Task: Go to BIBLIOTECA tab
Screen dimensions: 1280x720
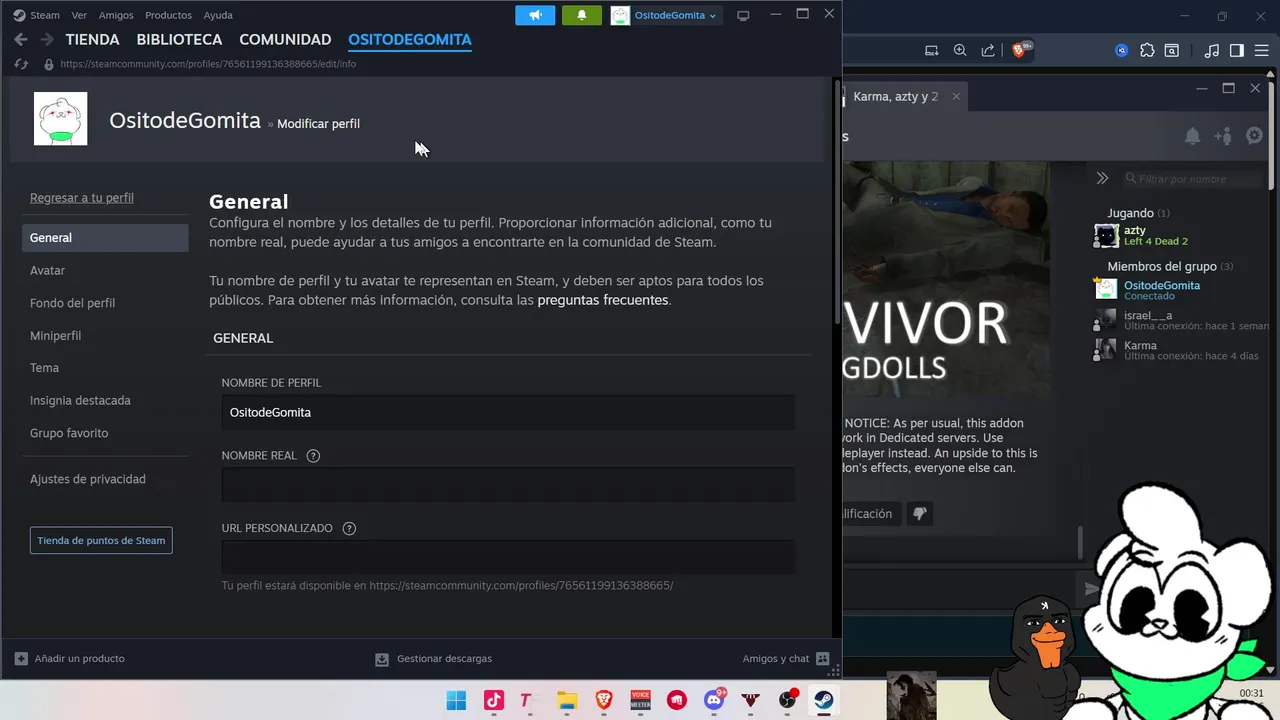Action: (179, 40)
